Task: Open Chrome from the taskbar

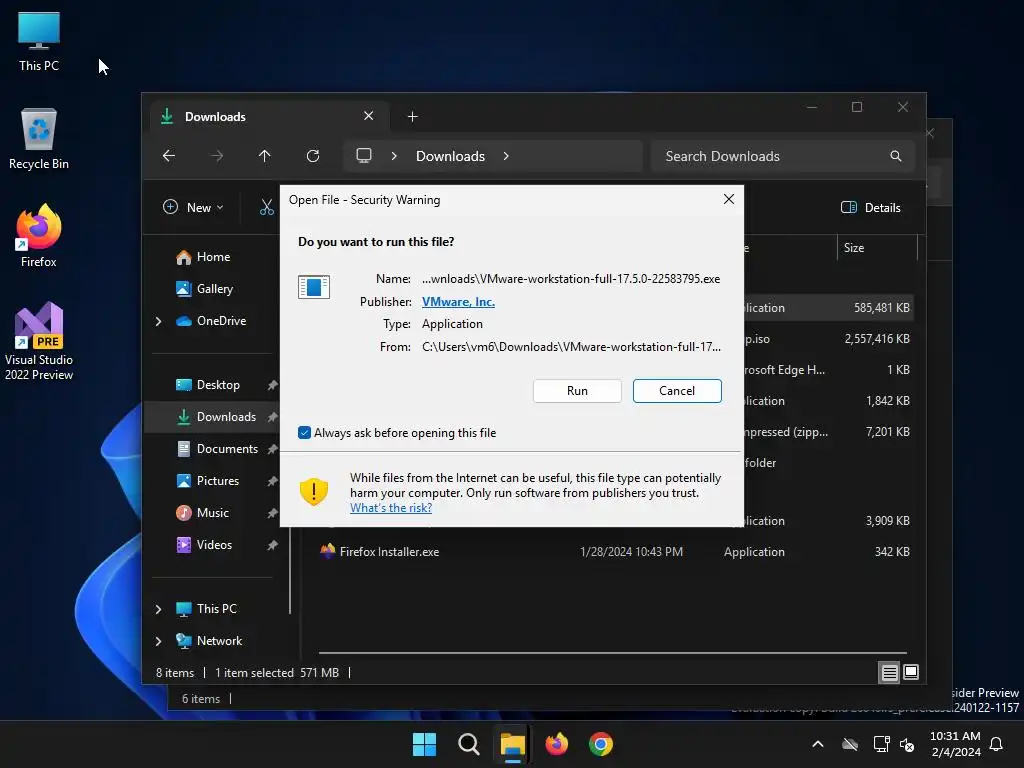Action: (x=600, y=744)
